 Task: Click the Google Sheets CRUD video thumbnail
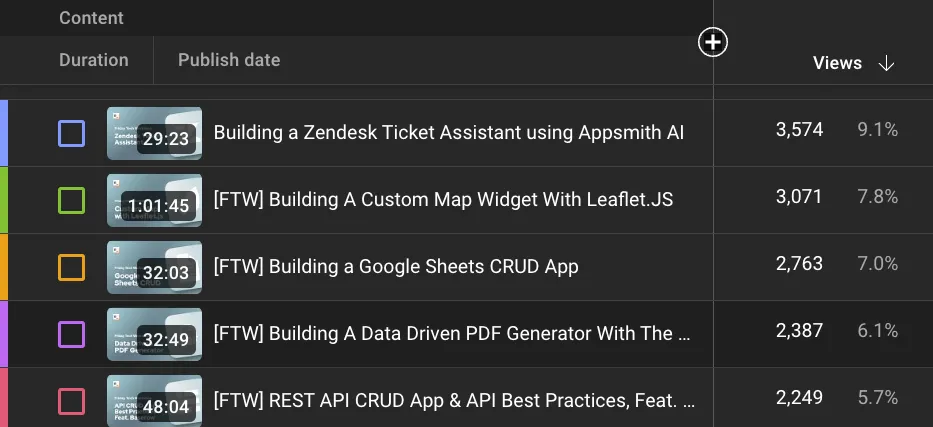click(x=154, y=267)
